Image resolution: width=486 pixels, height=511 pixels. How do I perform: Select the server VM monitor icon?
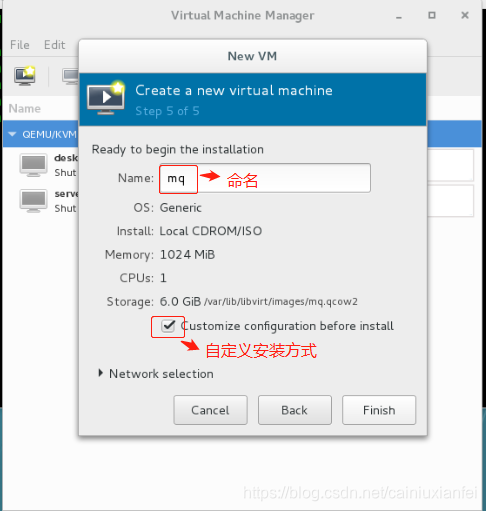[x=33, y=201]
